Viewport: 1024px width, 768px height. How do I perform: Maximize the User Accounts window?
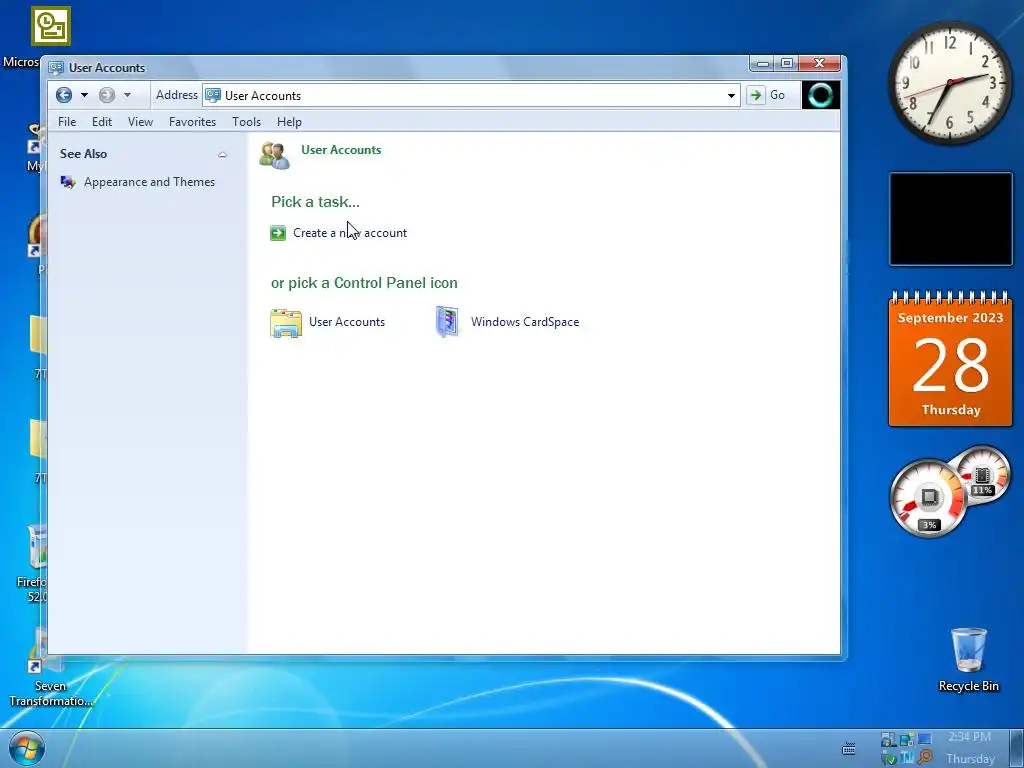tap(787, 63)
